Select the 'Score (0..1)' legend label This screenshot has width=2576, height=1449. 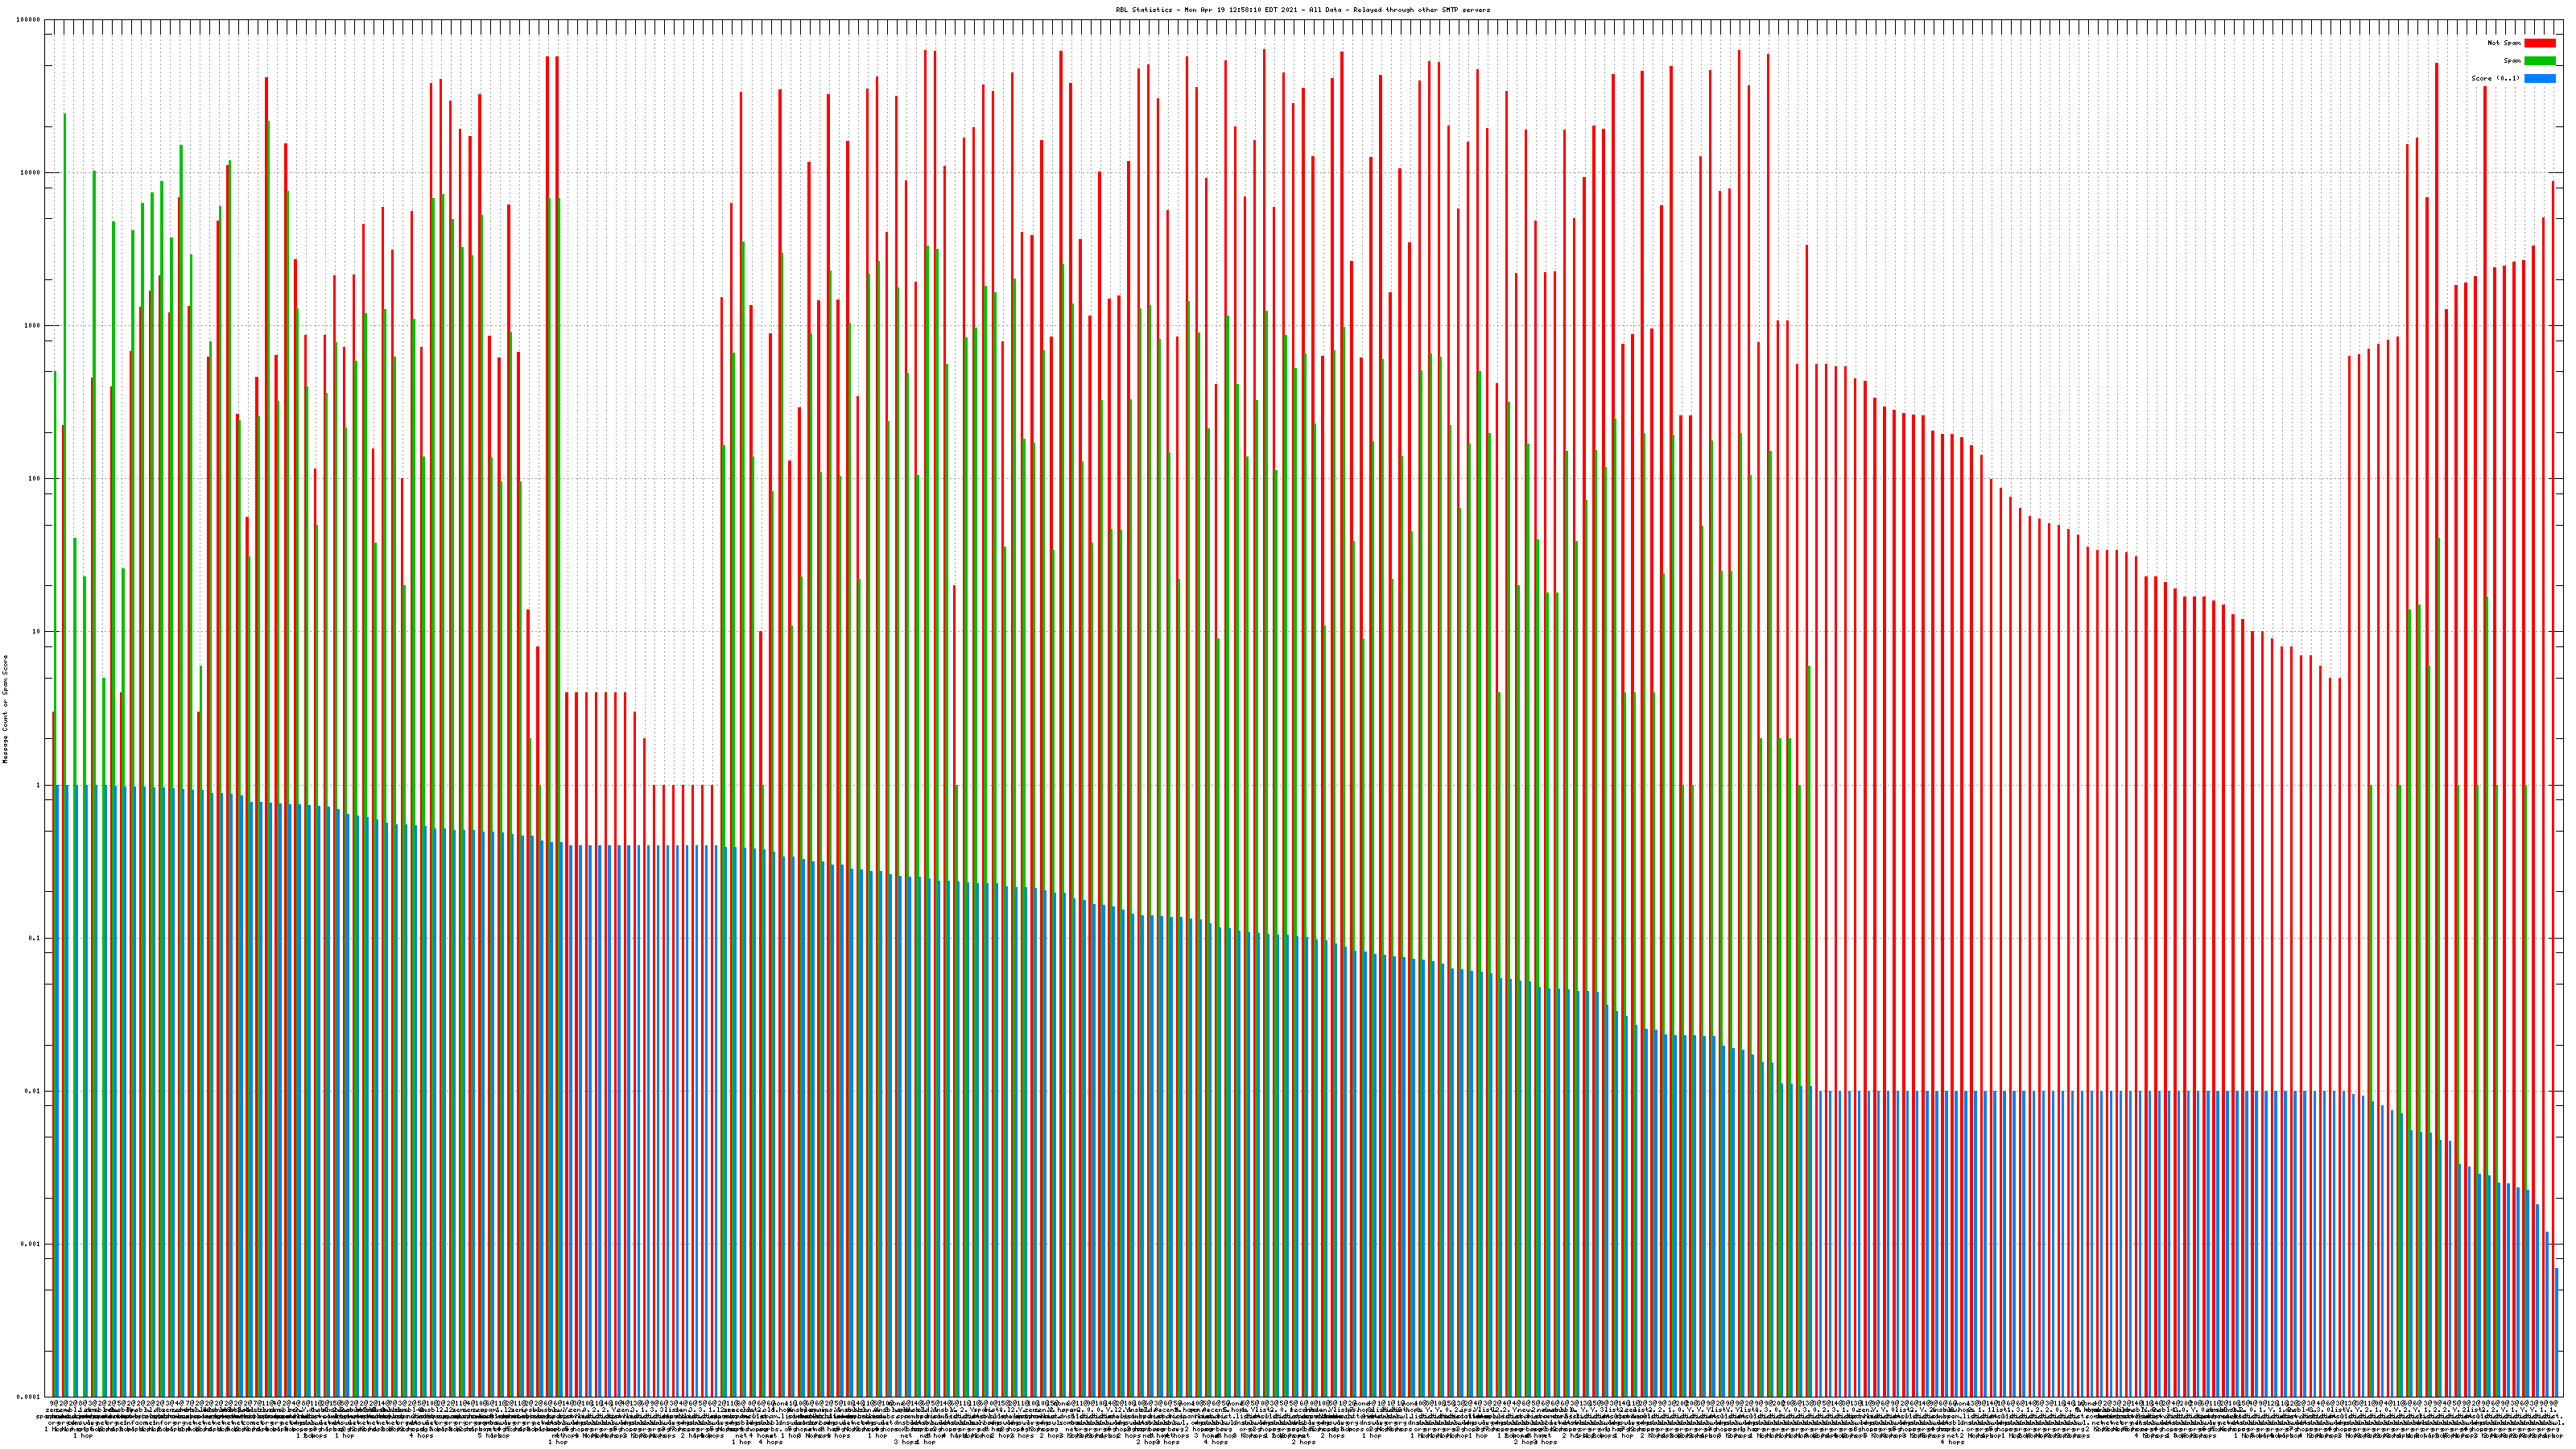pos(2495,78)
